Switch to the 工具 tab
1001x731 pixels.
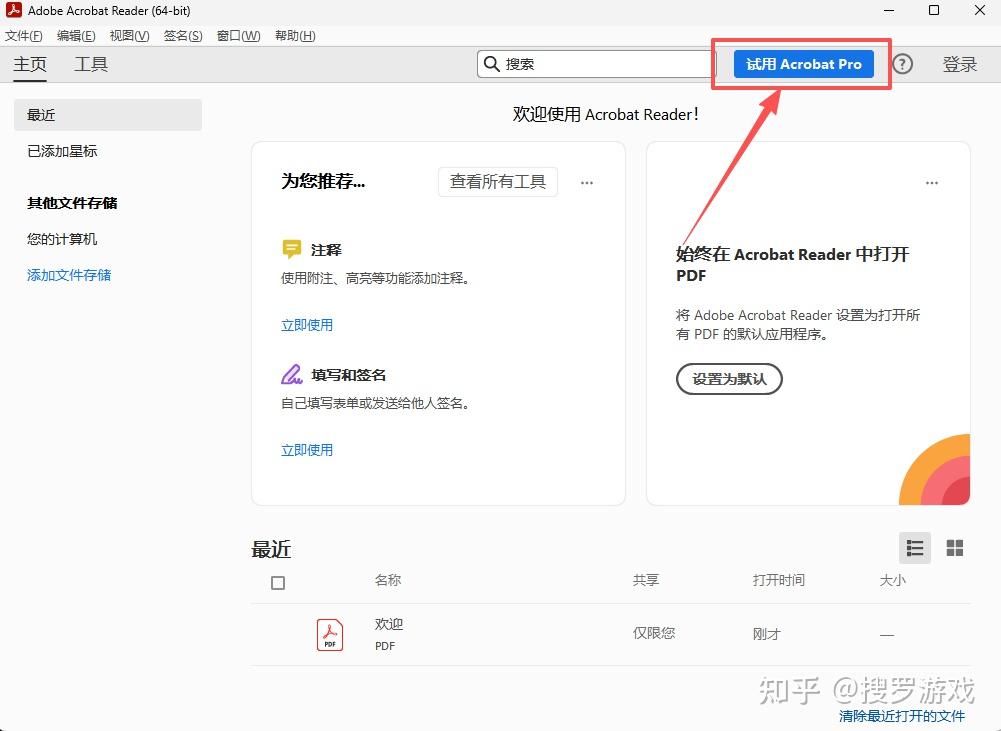tap(90, 63)
